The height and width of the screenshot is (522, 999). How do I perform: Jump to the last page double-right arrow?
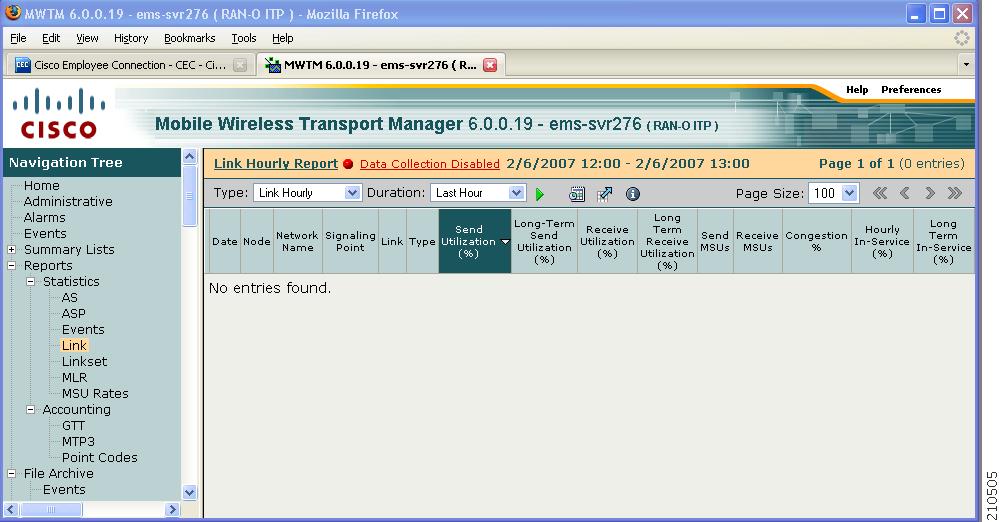[x=954, y=193]
